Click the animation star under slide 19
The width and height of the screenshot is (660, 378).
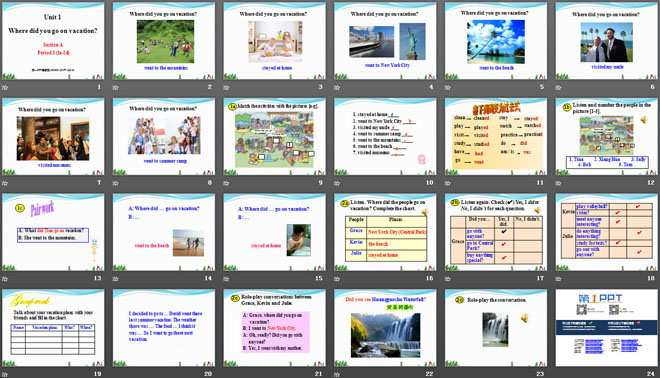point(5,374)
